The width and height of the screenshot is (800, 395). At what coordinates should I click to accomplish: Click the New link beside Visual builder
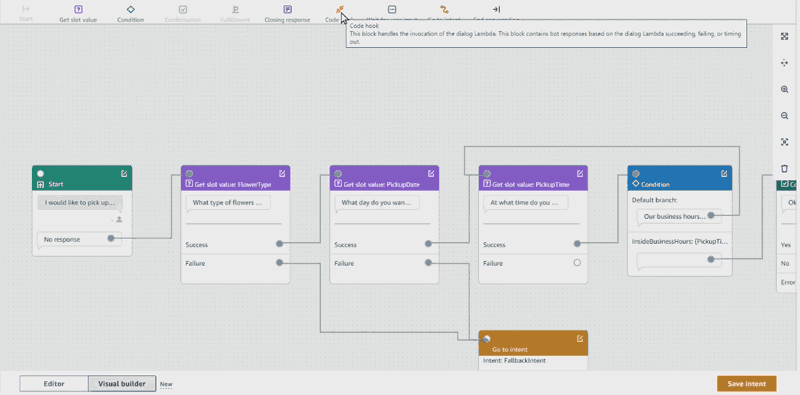coord(166,384)
